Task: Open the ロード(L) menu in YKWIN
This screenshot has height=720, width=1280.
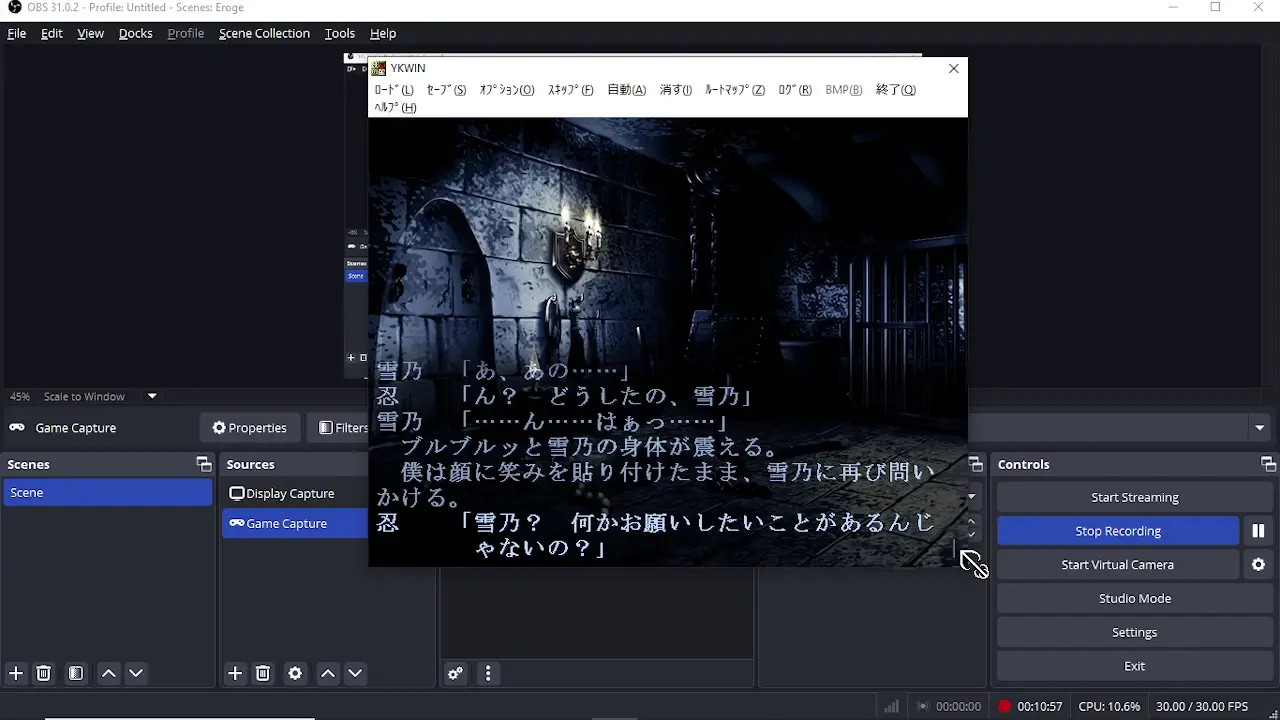Action: coord(394,90)
